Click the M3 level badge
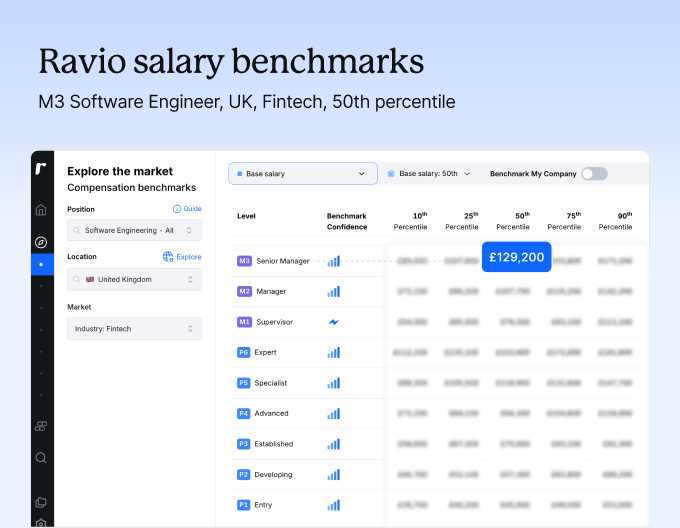The image size is (680, 528). point(244,261)
